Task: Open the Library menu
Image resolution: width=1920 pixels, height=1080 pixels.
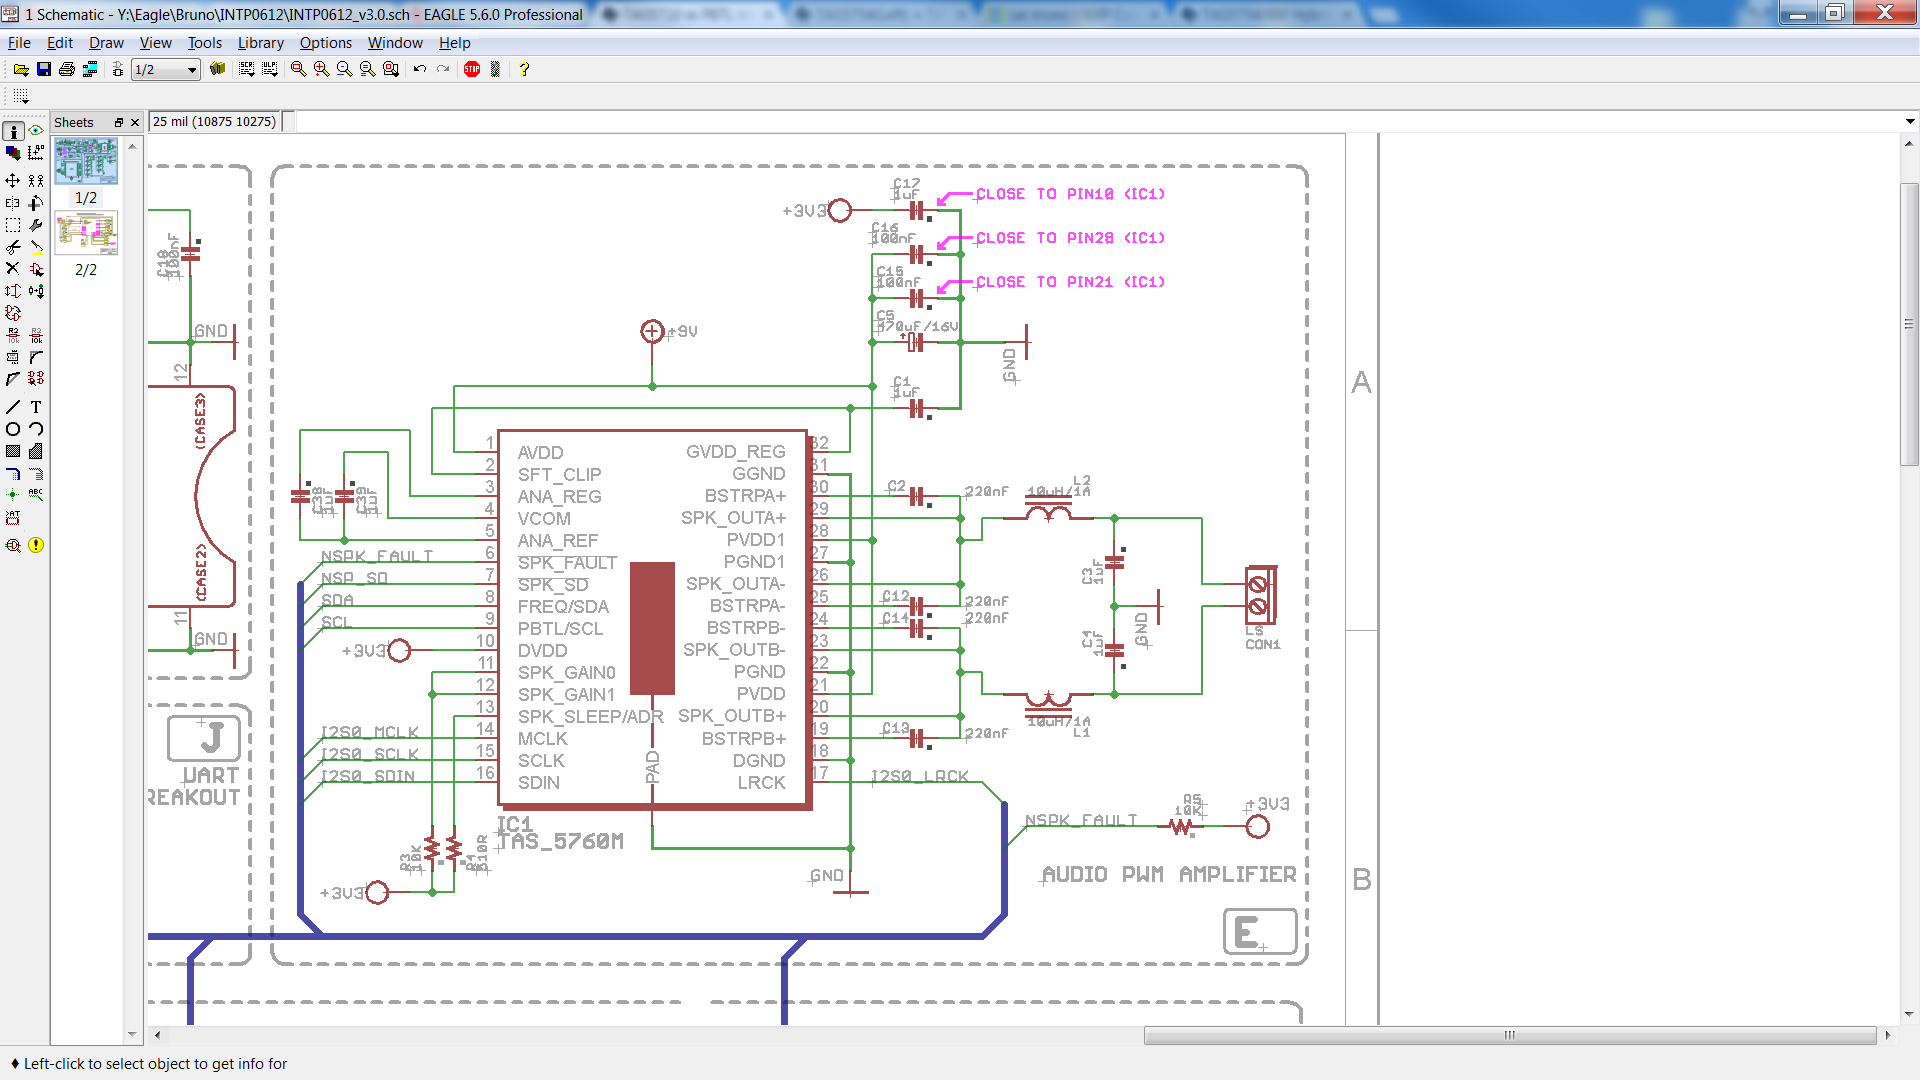Action: [x=260, y=43]
